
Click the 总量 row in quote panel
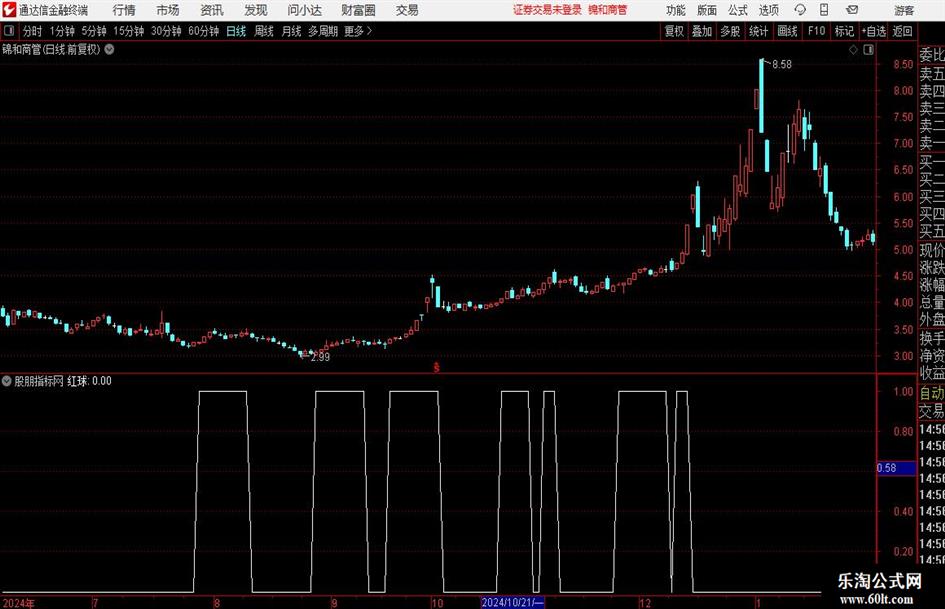pos(932,303)
